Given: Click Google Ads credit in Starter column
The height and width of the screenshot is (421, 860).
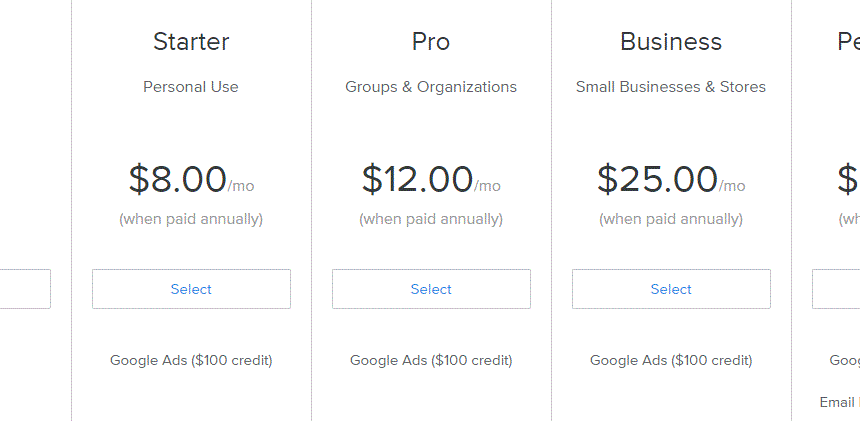Looking at the screenshot, I should pyautogui.click(x=191, y=361).
